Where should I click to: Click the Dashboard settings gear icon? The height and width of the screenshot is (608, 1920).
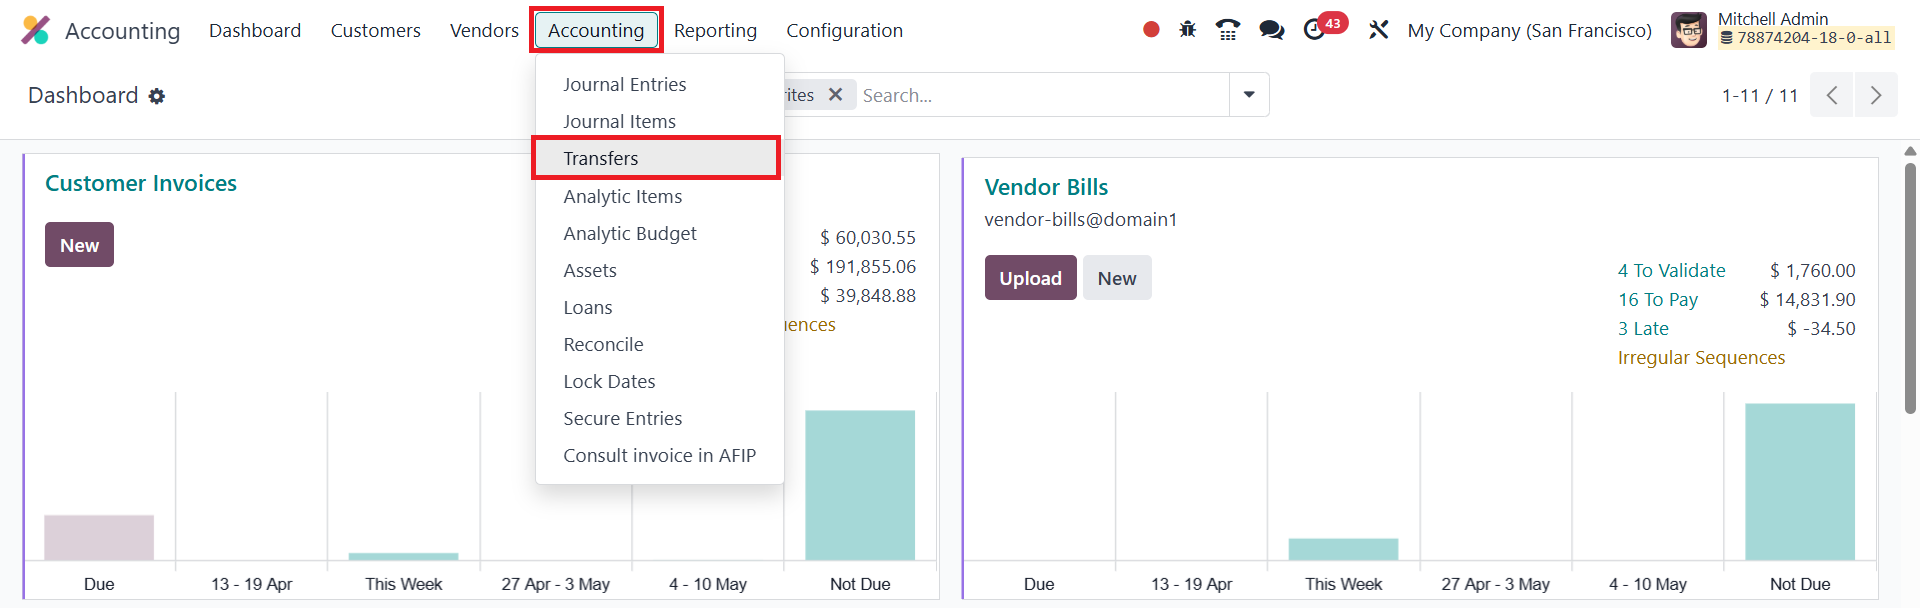[157, 96]
